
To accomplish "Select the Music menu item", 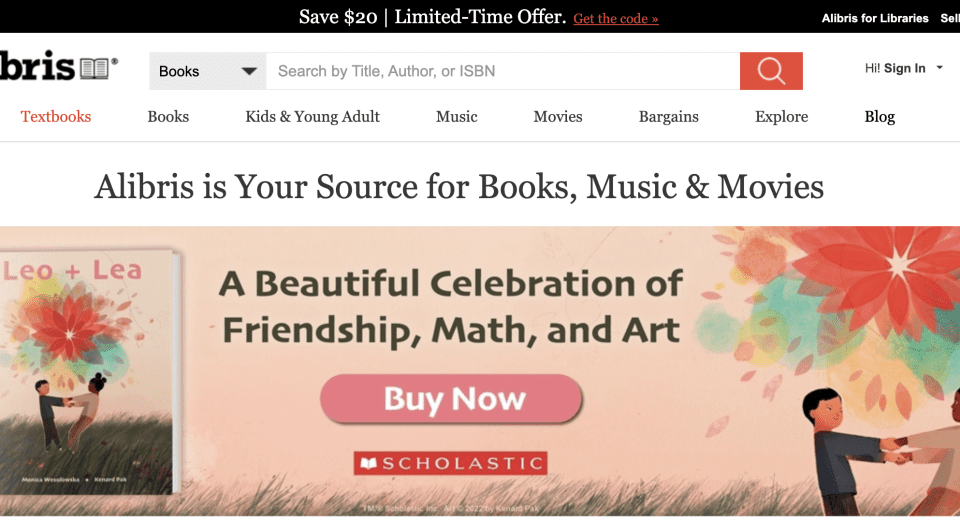I will point(457,117).
